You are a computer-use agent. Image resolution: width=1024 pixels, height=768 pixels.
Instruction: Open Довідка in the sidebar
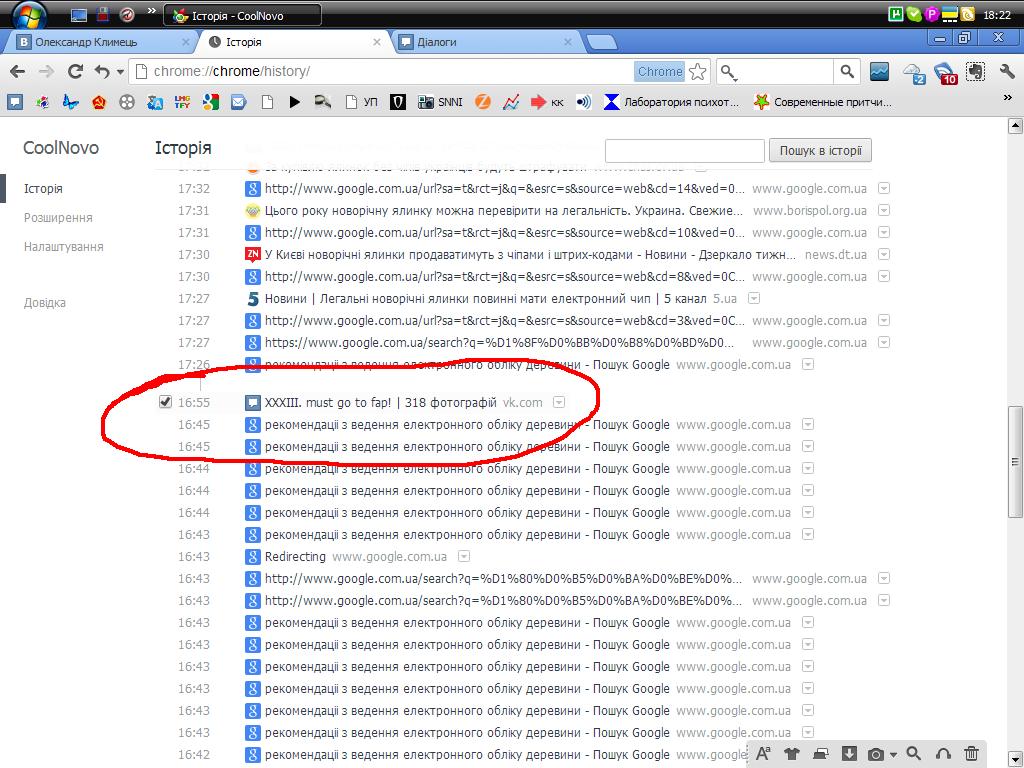click(x=44, y=303)
